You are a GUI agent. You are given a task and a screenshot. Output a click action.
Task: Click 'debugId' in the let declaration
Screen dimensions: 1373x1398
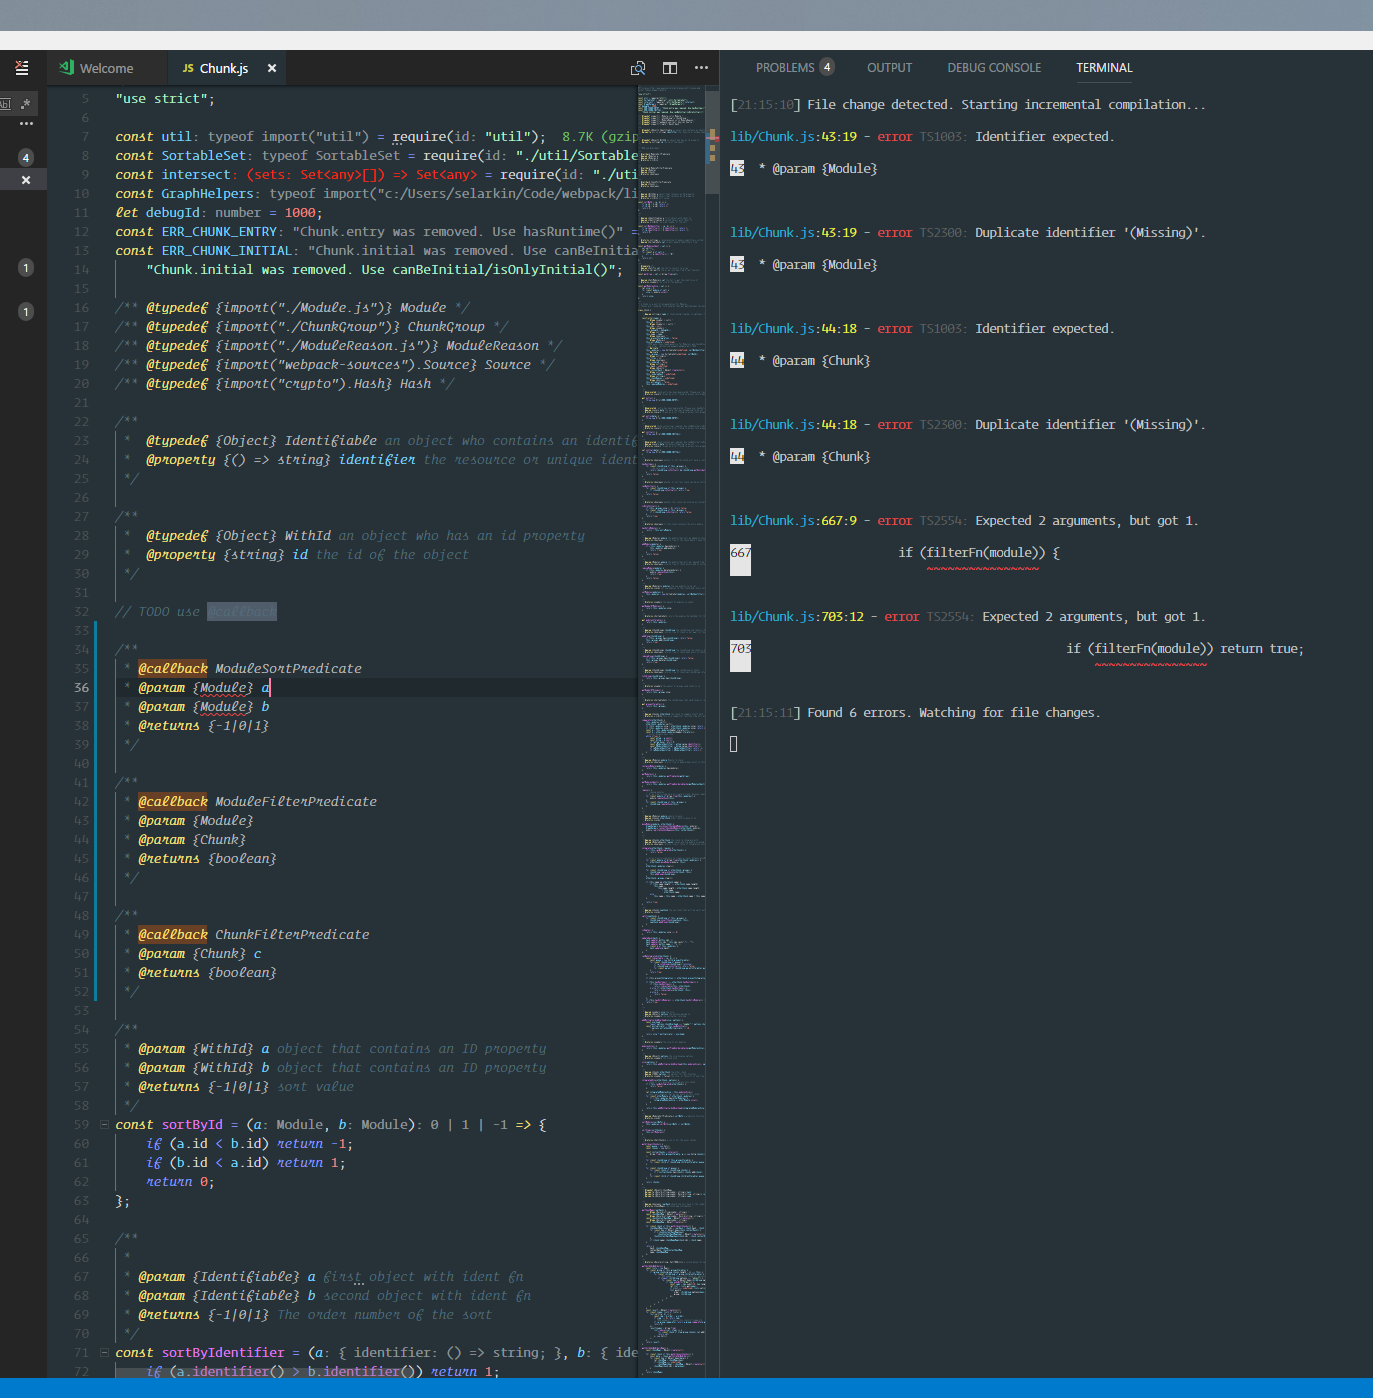tap(173, 213)
